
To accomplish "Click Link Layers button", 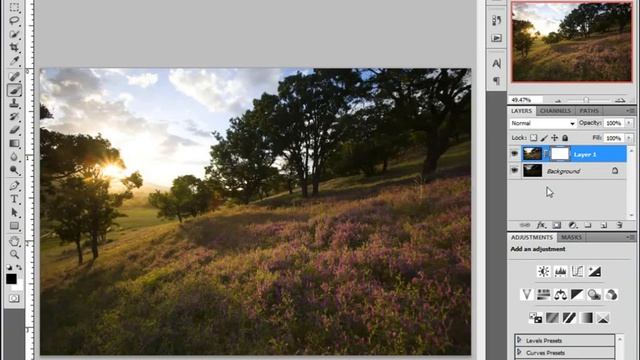I will coord(525,225).
